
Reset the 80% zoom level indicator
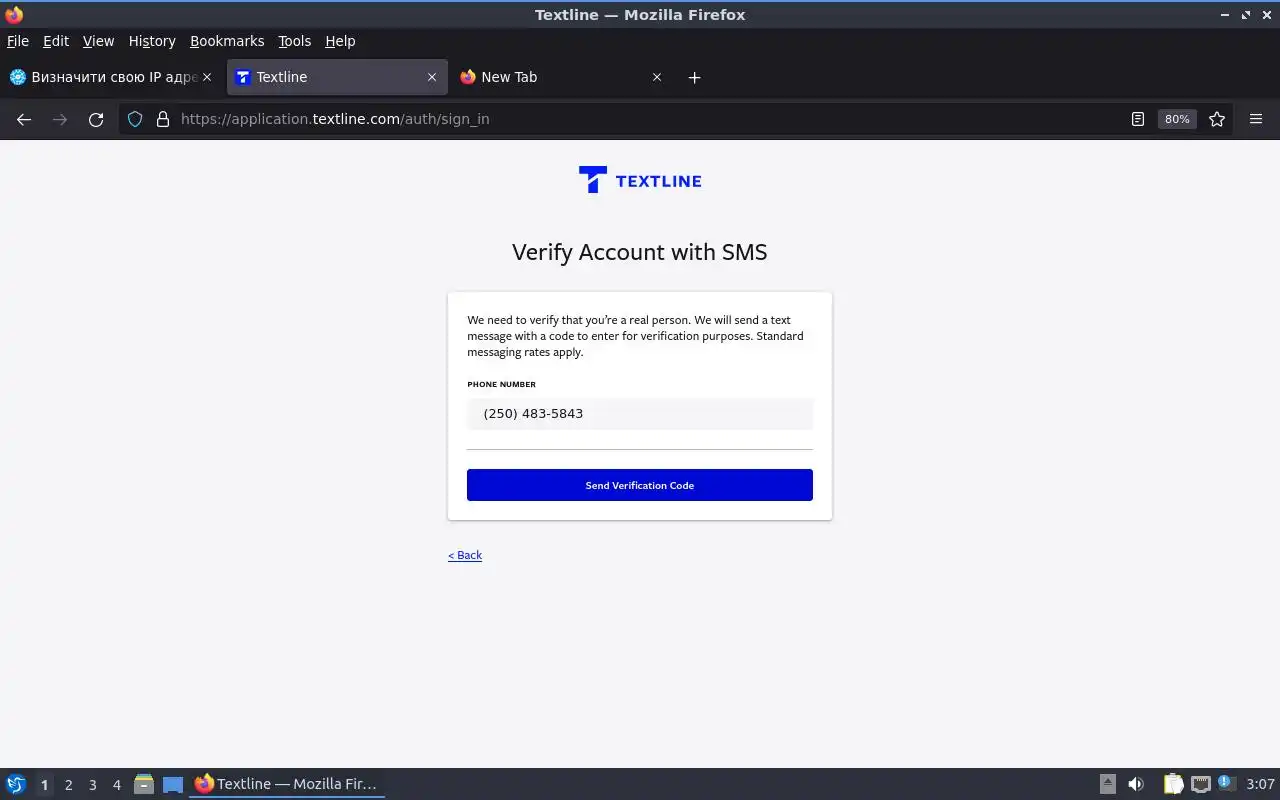coord(1177,119)
